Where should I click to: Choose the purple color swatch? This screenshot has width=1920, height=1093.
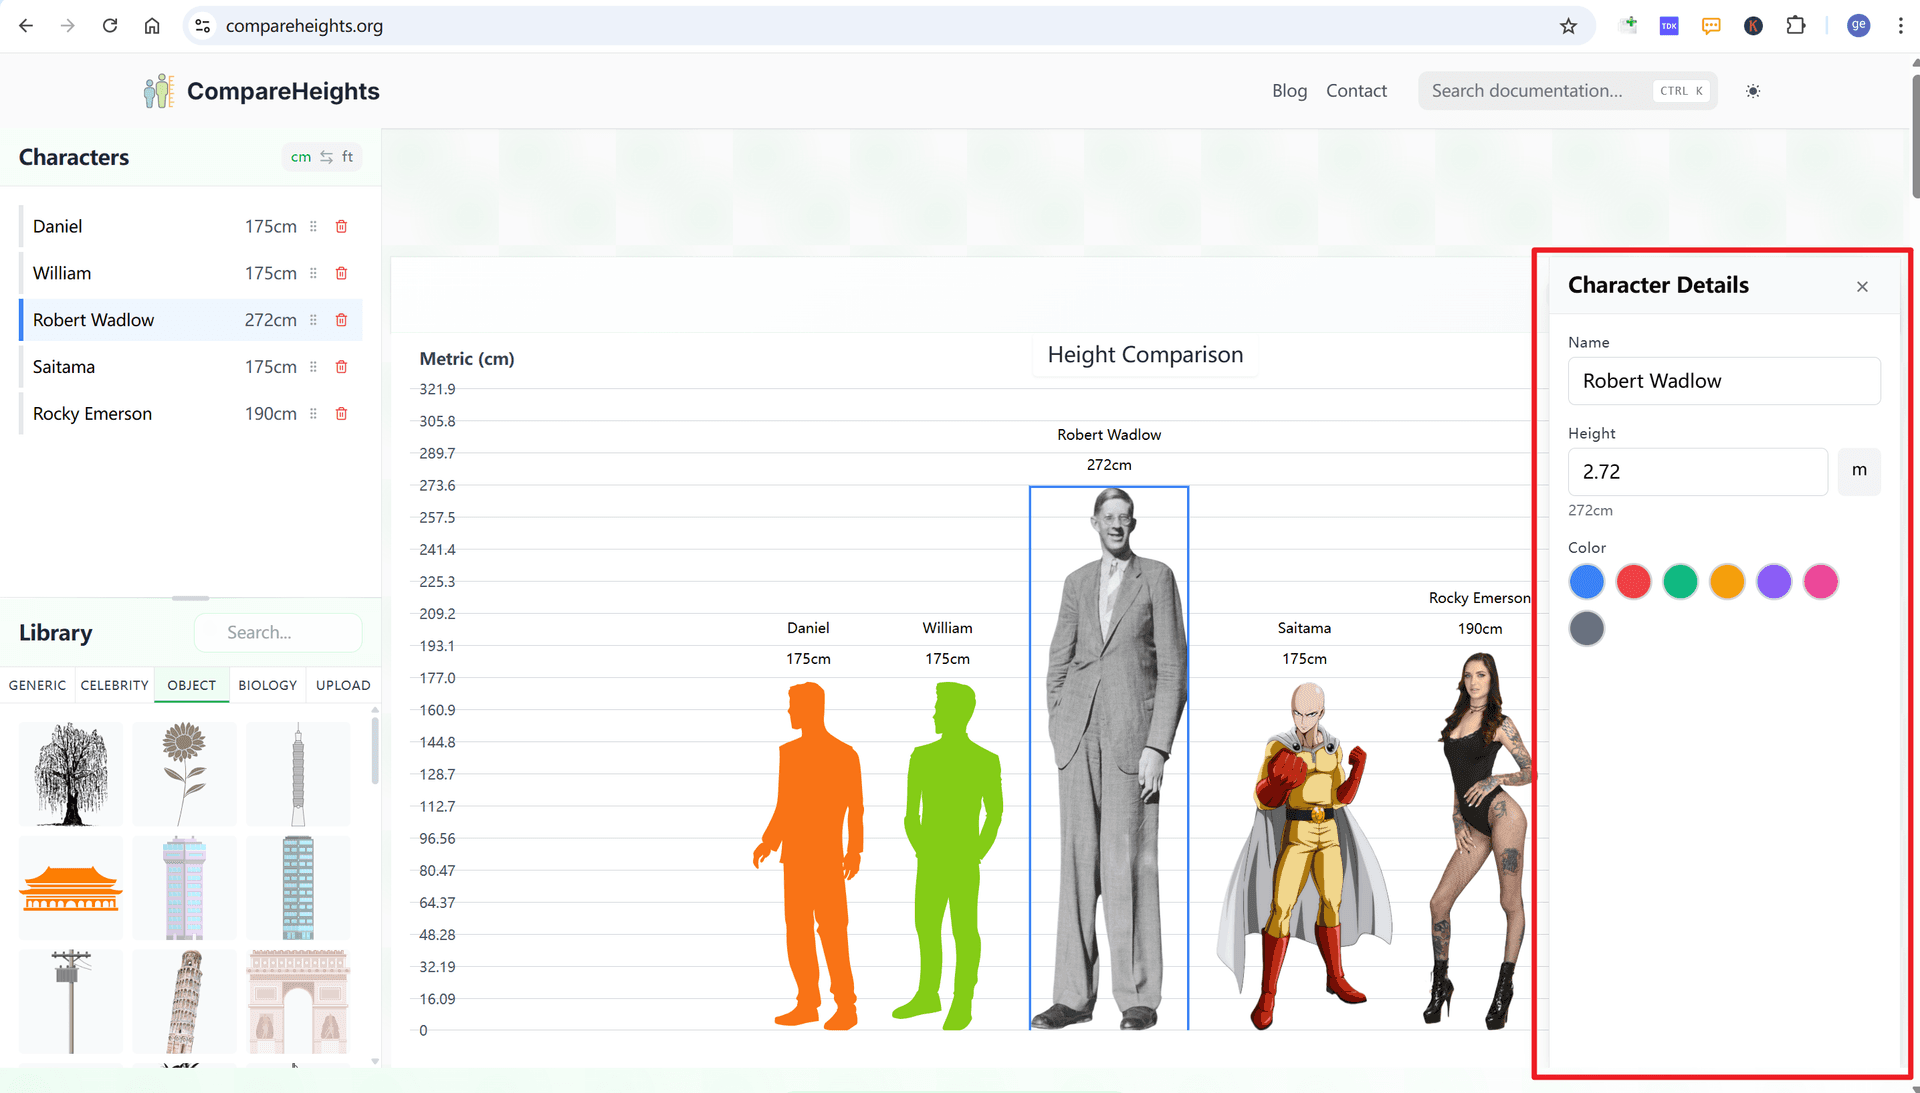coord(1773,582)
